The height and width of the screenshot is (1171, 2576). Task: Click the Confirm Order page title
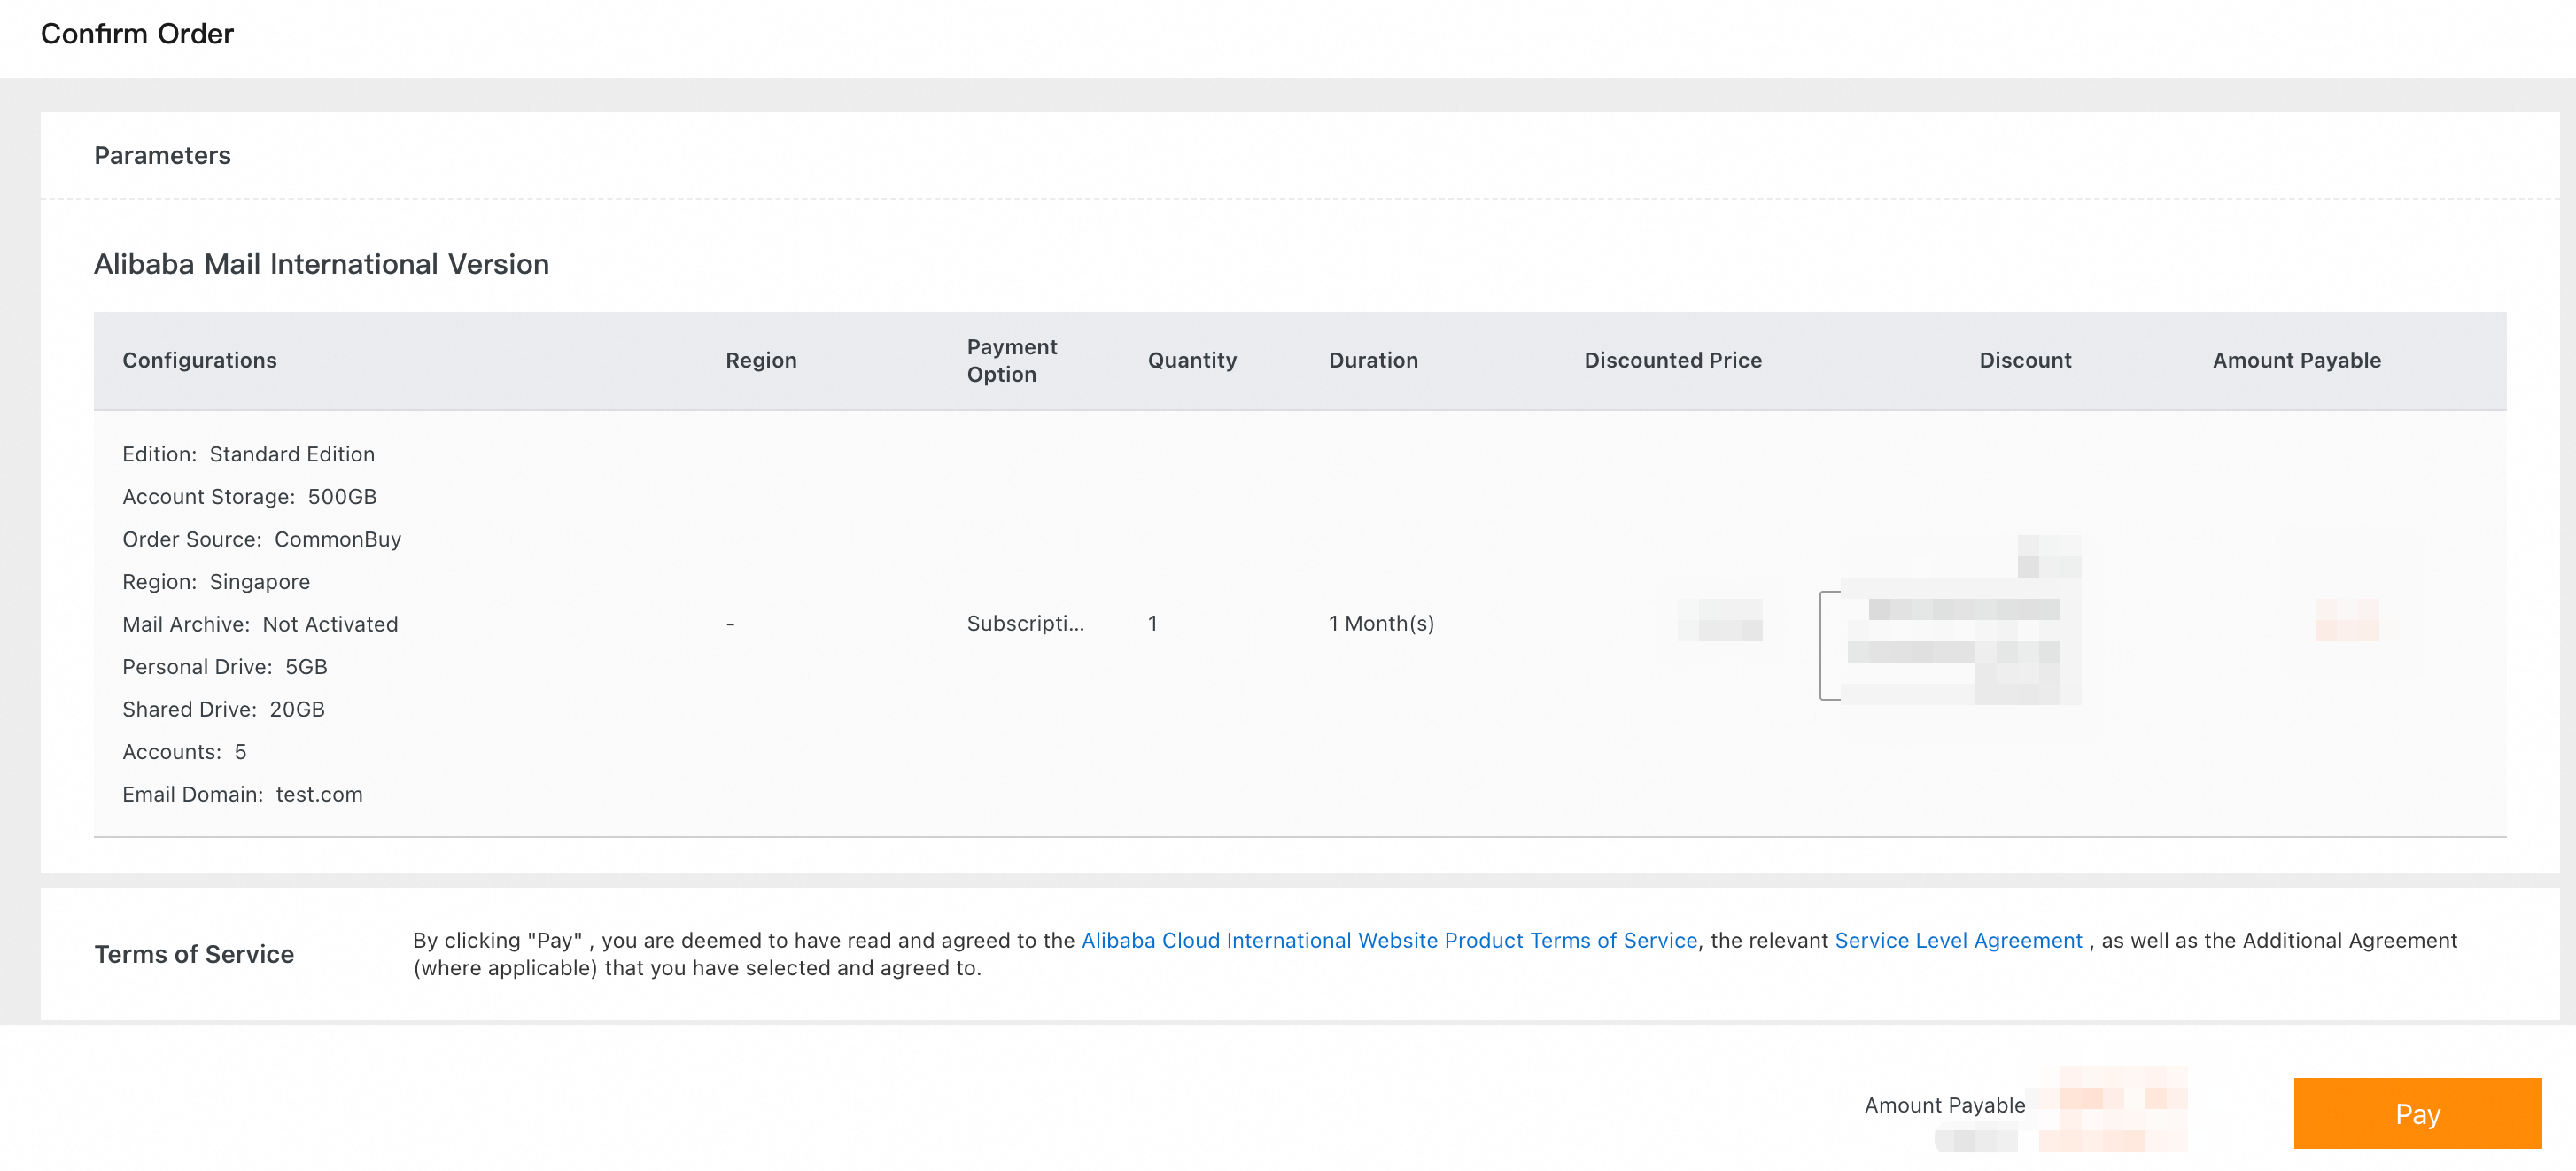137,34
